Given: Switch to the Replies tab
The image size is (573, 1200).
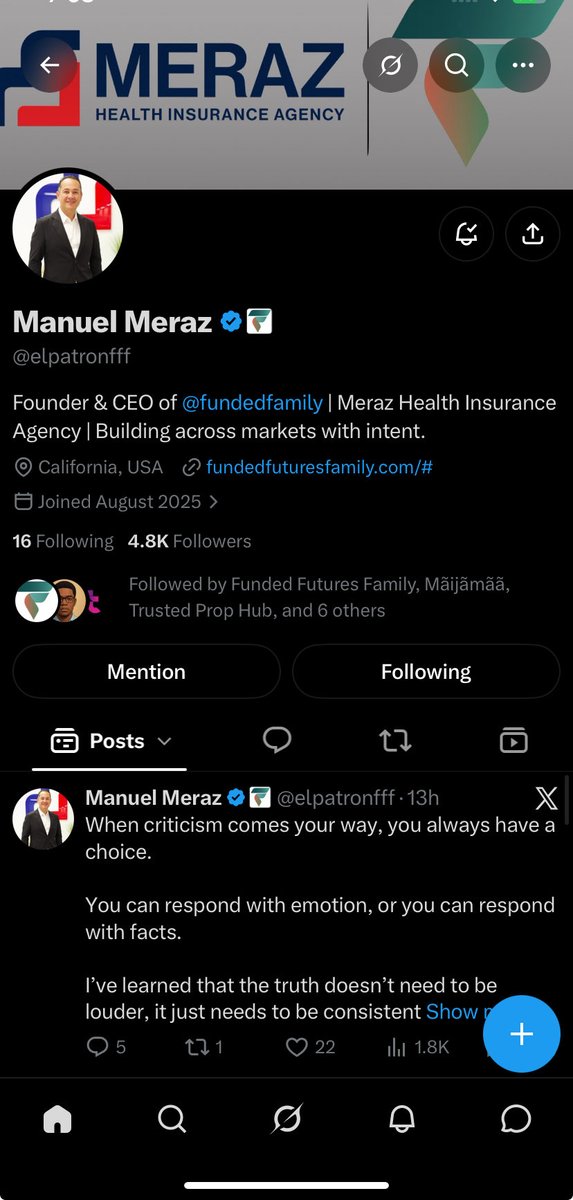Looking at the screenshot, I should [x=277, y=740].
